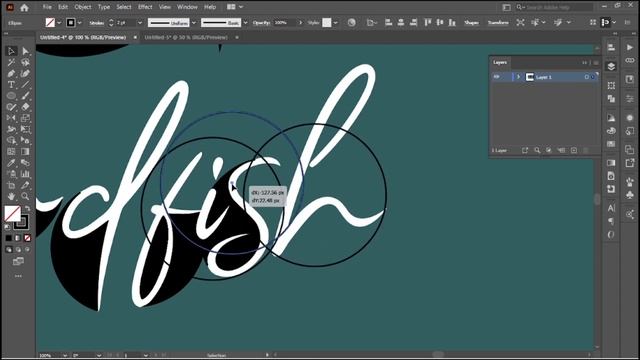
Task: Select Draw Normal mode
Action: tap(9, 249)
